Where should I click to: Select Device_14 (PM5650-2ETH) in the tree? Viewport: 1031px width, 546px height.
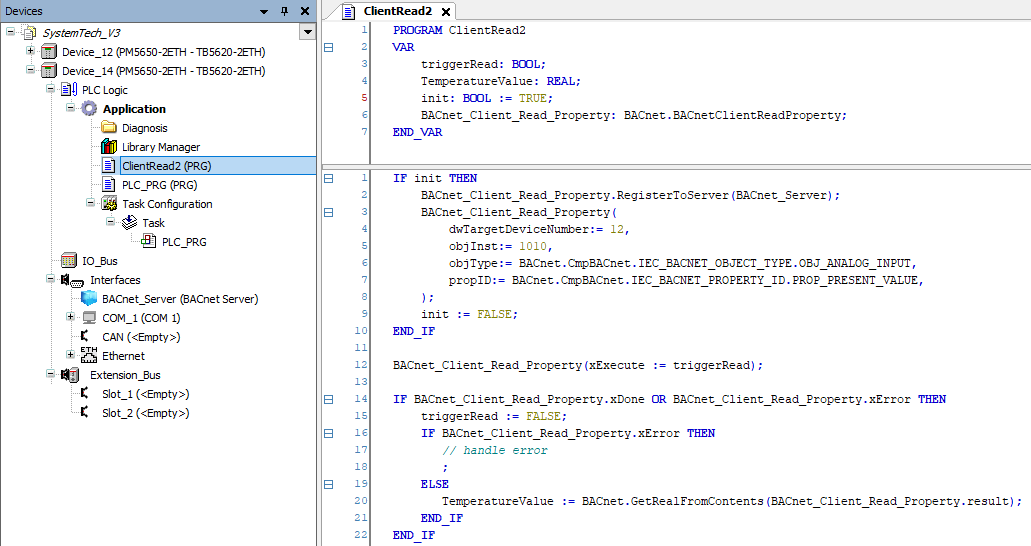point(164,70)
